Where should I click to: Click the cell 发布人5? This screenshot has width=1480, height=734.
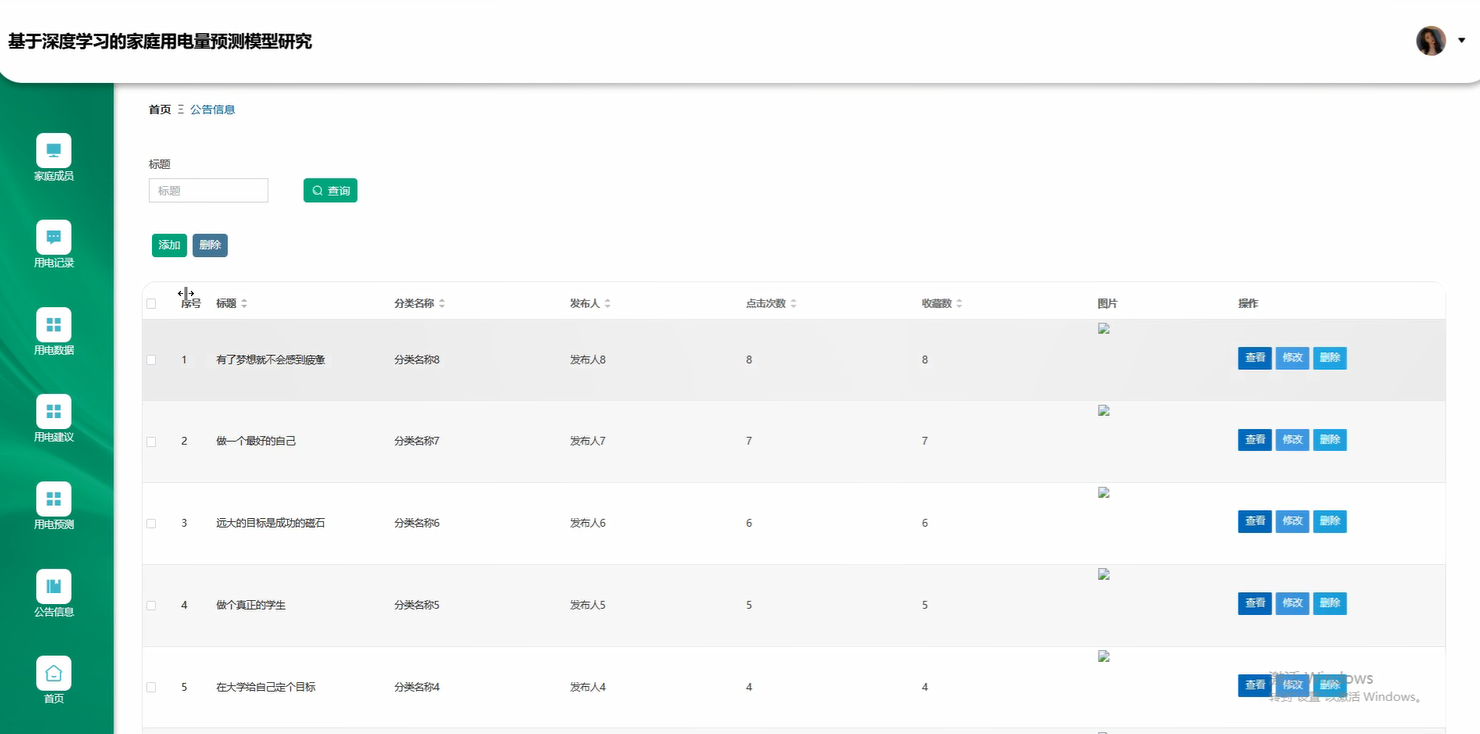click(x=588, y=605)
